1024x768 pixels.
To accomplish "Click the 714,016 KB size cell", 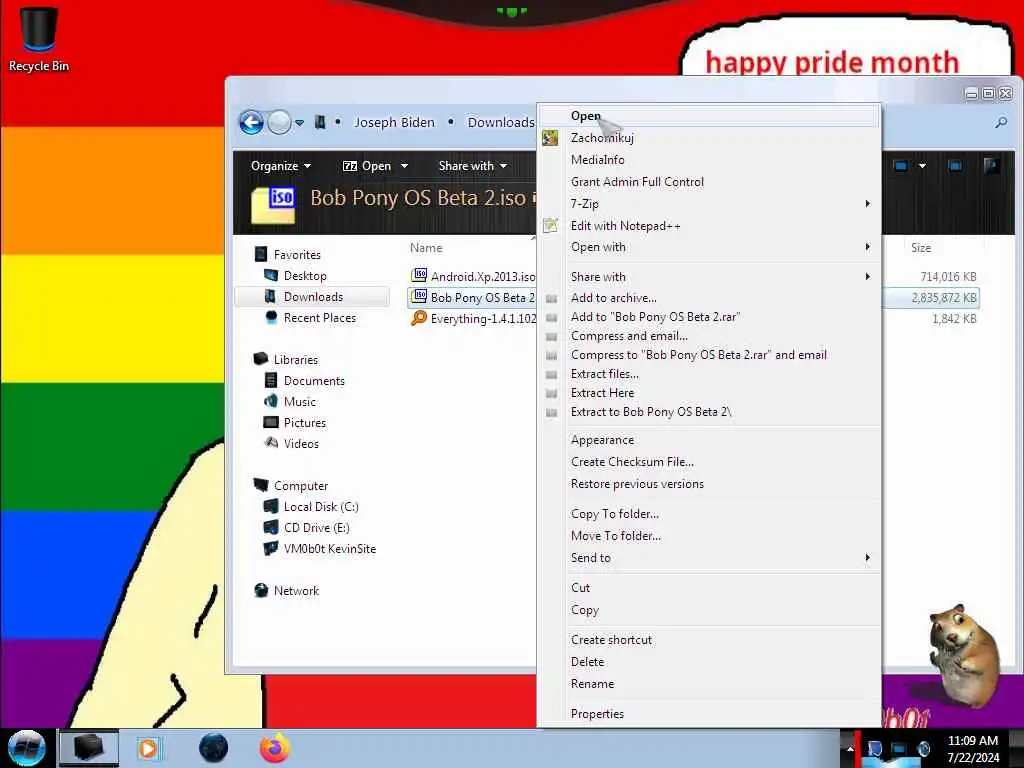I will (x=948, y=276).
